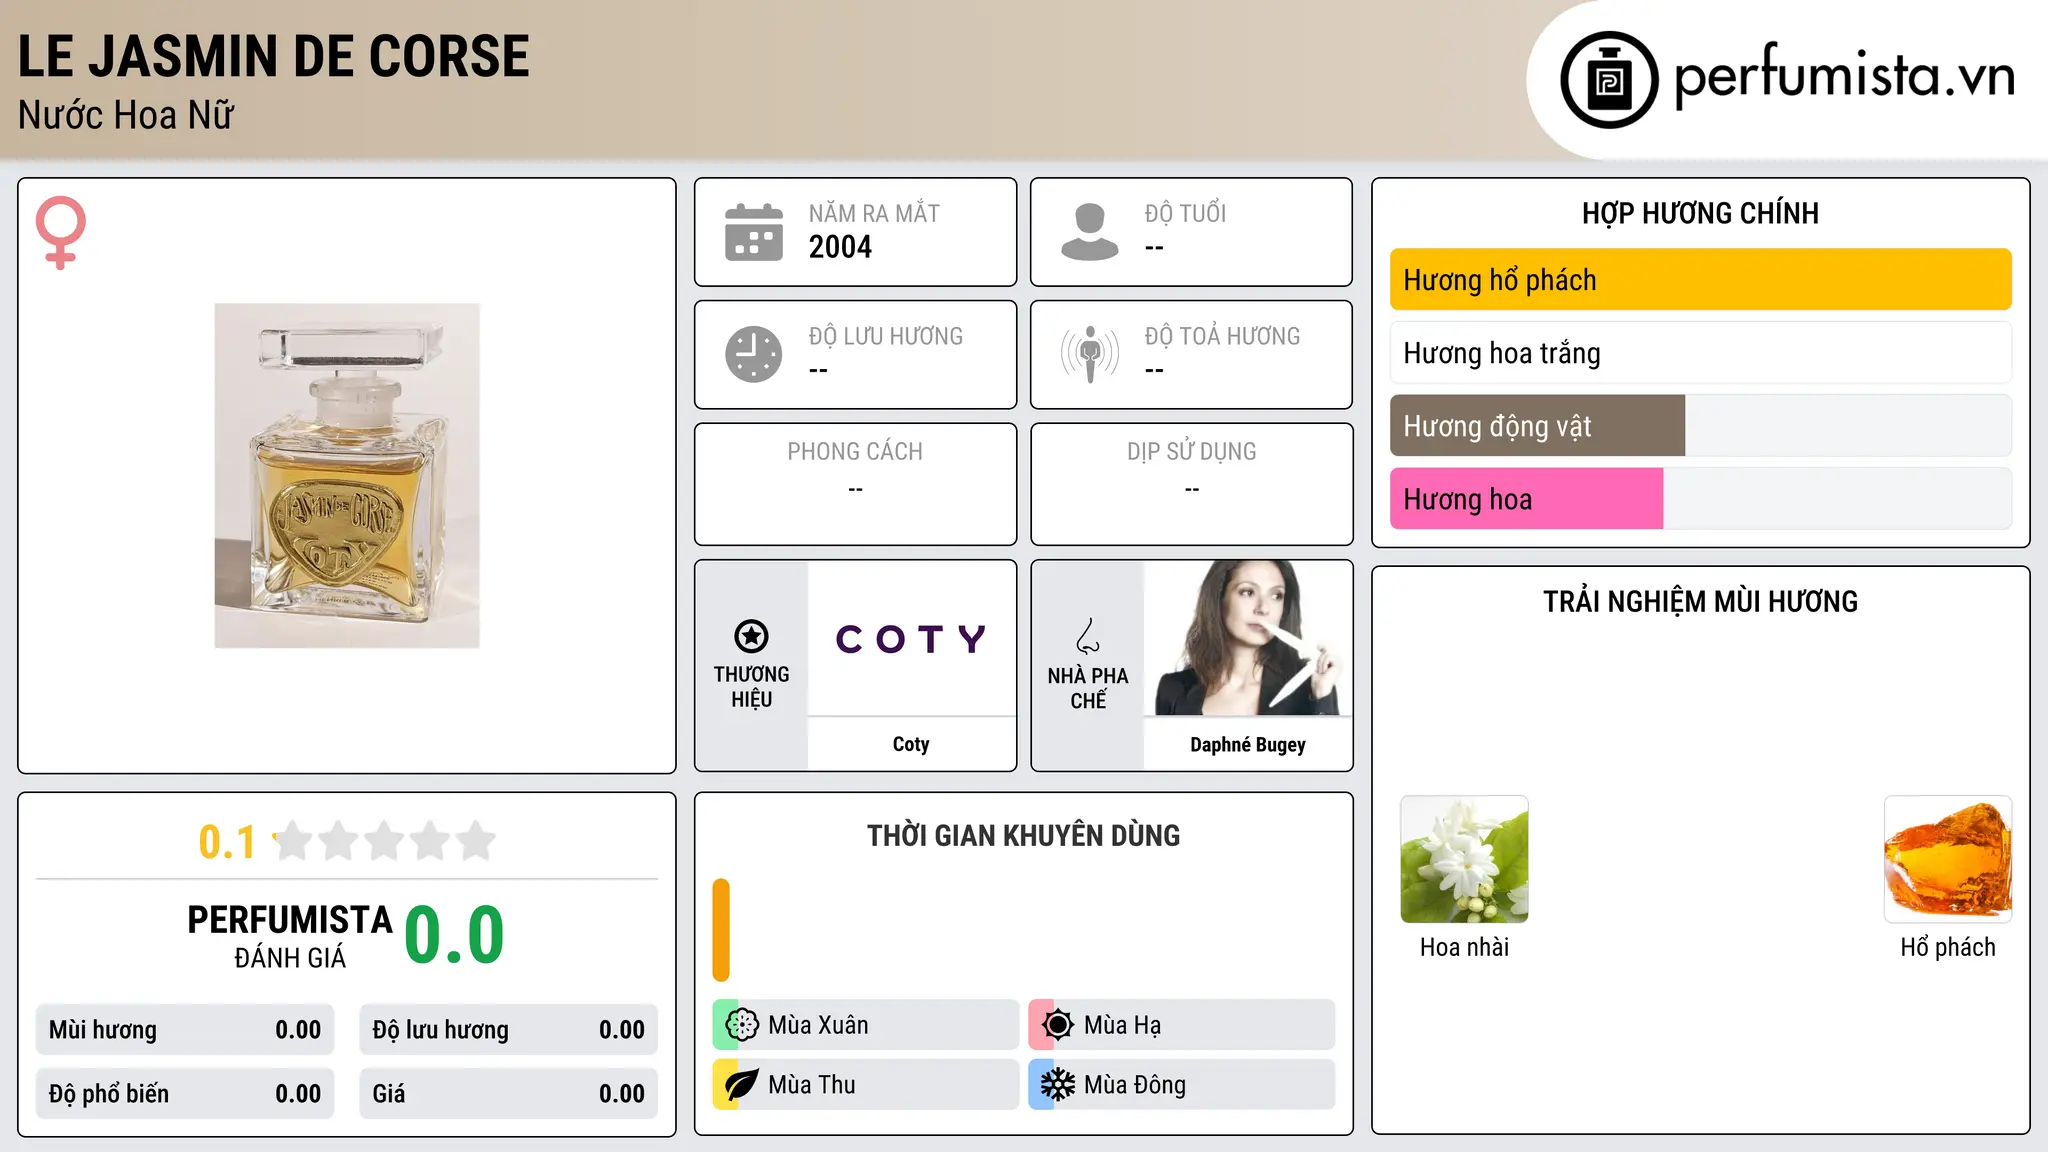Viewport: 2048px width, 1152px height.
Task: Click the NHÀ PHA CHẾ label
Action: click(1088, 688)
